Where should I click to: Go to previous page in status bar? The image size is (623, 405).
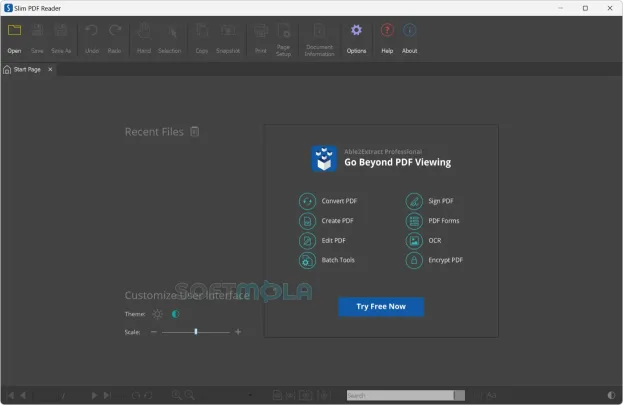tap(23, 395)
